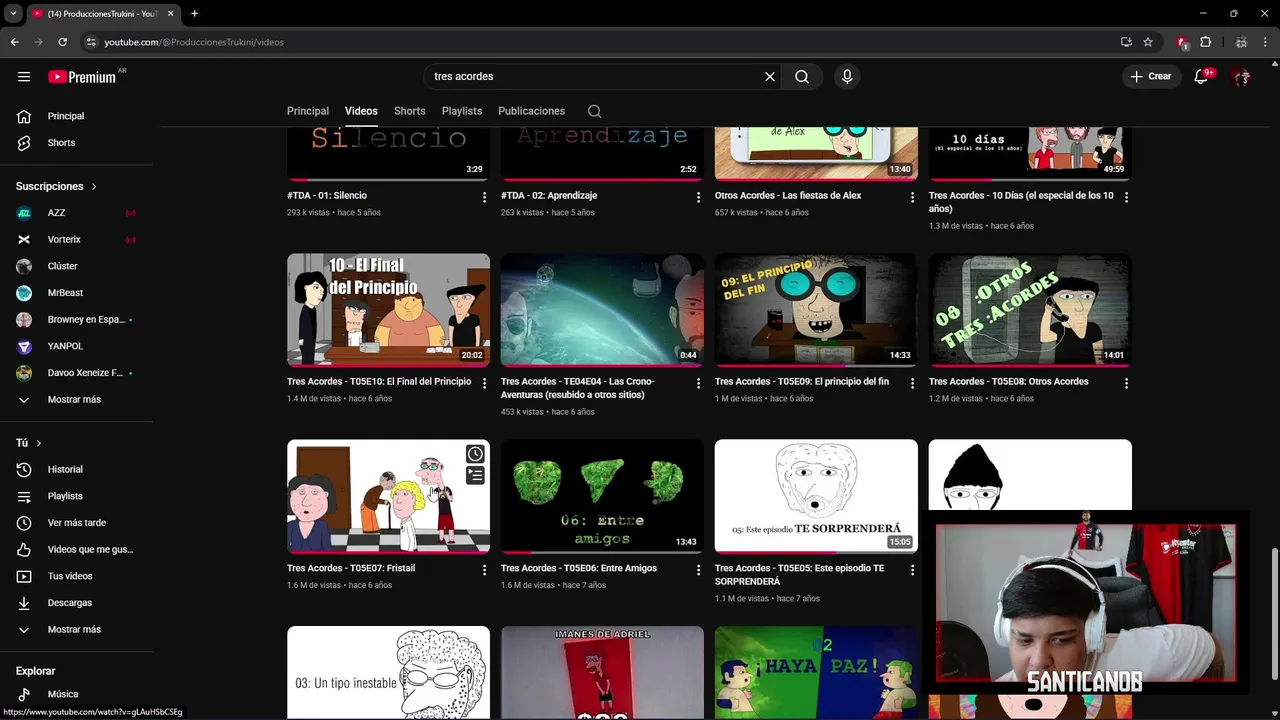Expand Suscripciones section chevron

(94, 186)
